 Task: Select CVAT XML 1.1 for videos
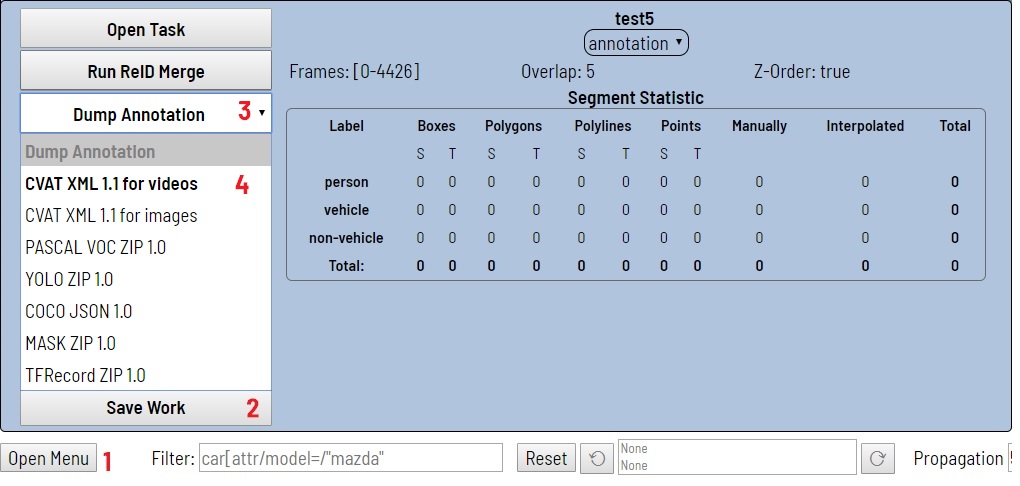[x=111, y=184]
